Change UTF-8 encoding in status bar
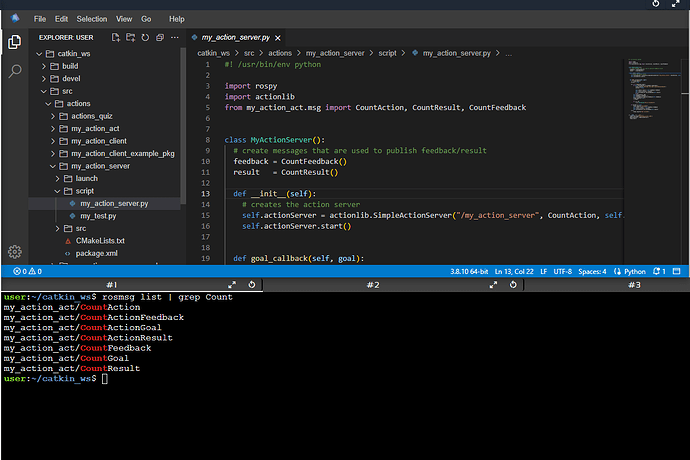Screen dimensions: 690x460 [x=562, y=271]
